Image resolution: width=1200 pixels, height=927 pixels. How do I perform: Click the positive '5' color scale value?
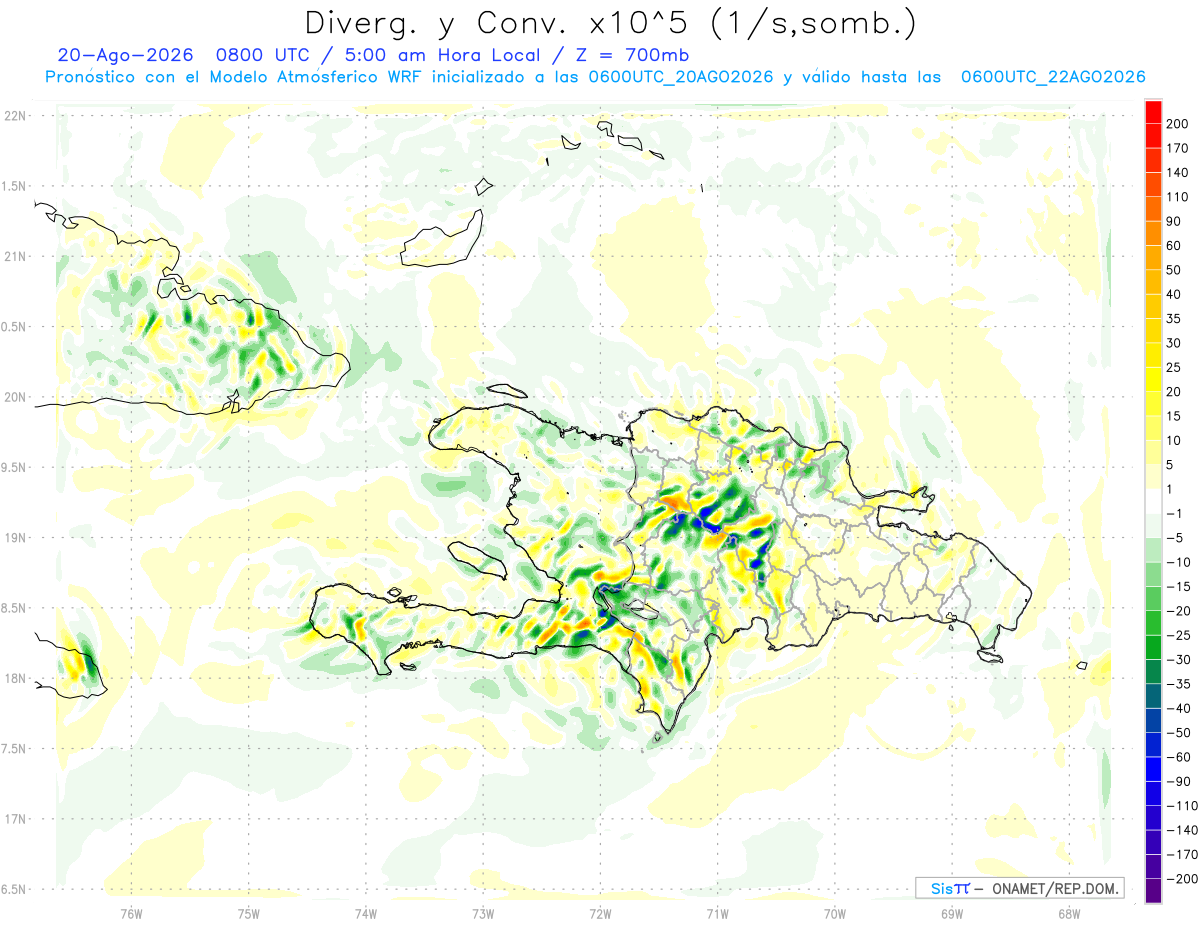click(1170, 465)
